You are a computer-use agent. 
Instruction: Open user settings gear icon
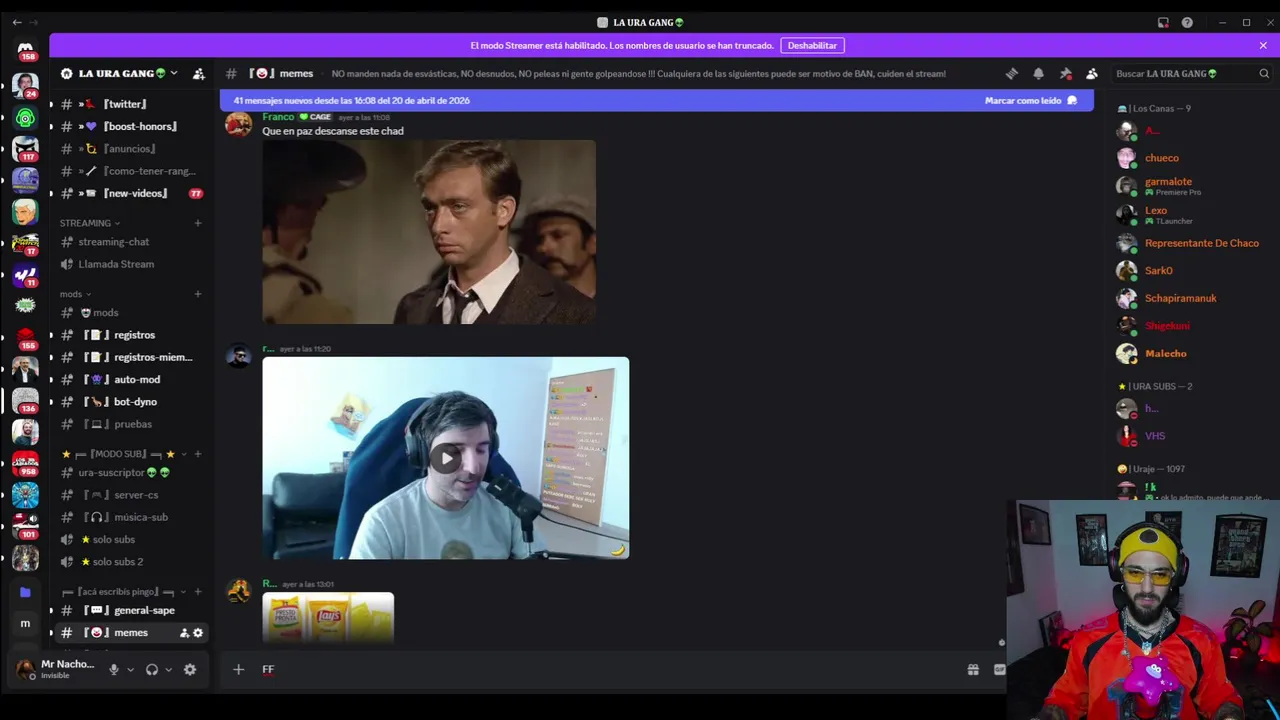click(x=190, y=670)
